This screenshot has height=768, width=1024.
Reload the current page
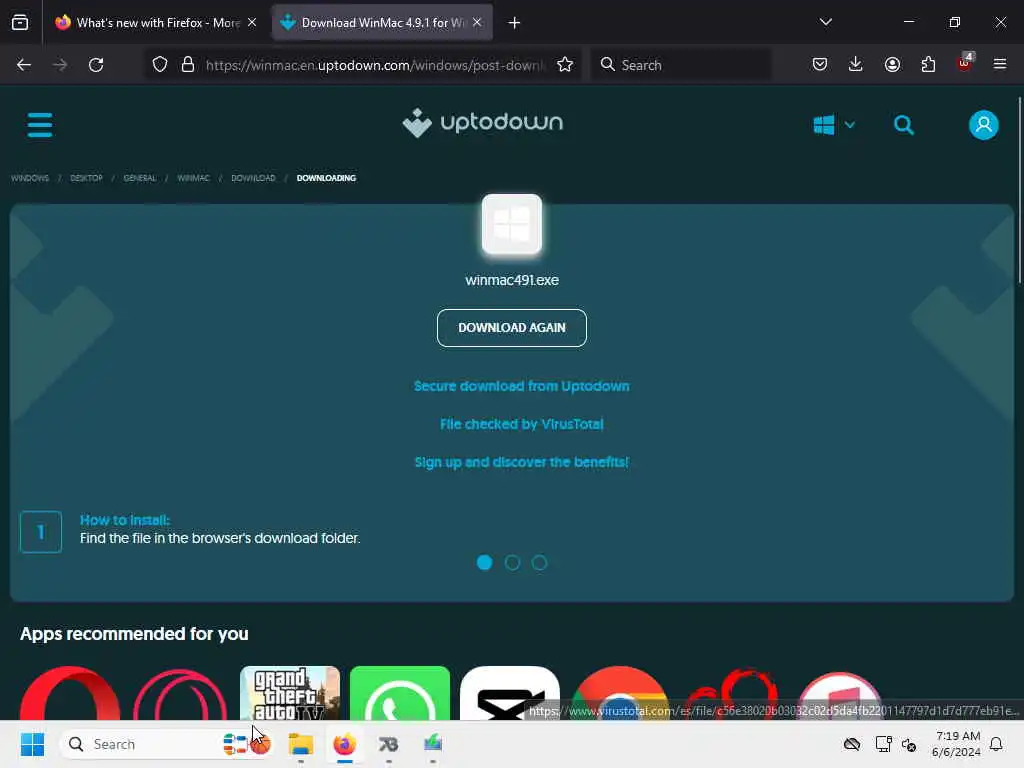[x=96, y=65]
